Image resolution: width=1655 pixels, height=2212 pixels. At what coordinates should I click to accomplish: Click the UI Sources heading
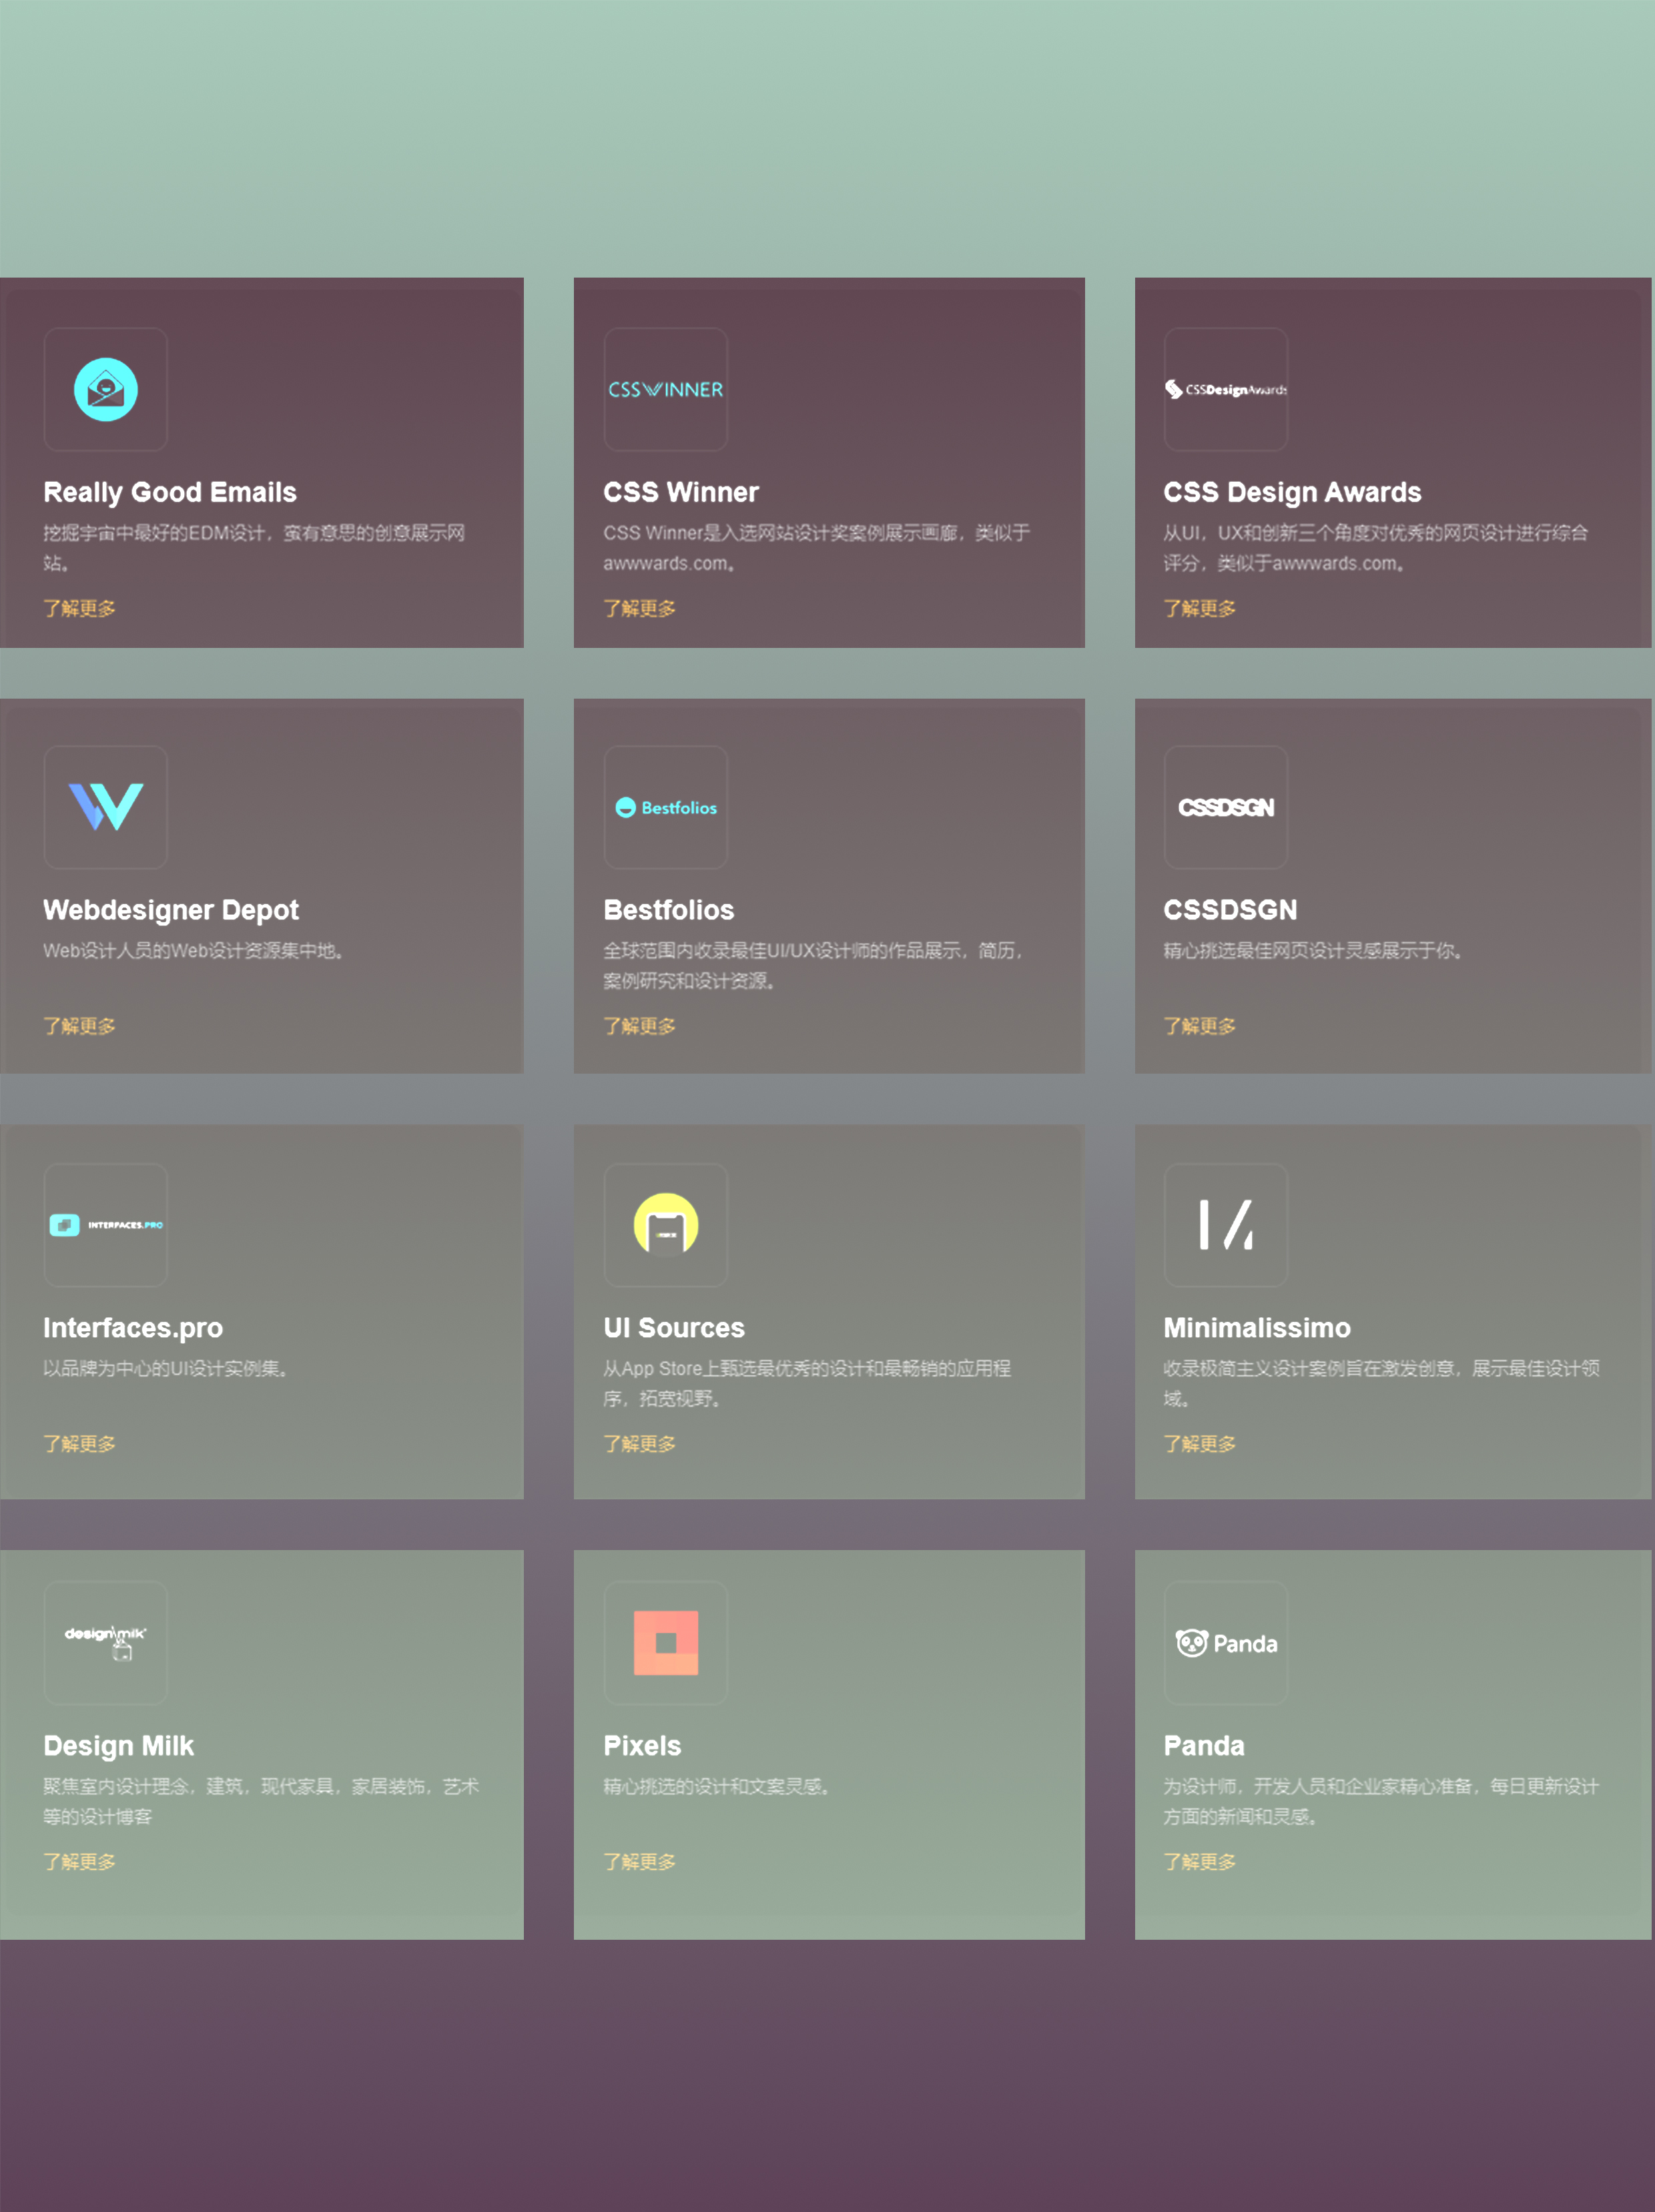pyautogui.click(x=673, y=1328)
